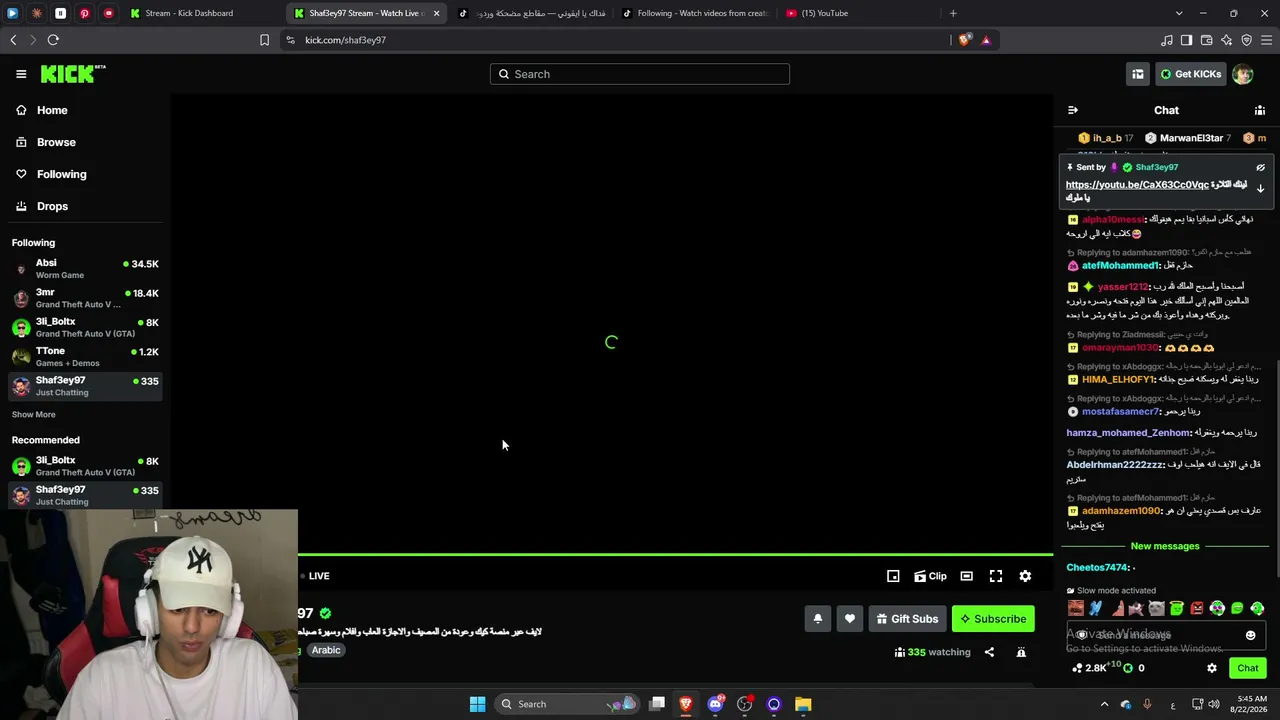The width and height of the screenshot is (1280, 720).
Task: Hide the pinned message from Shaf3ey97
Action: [1260, 167]
